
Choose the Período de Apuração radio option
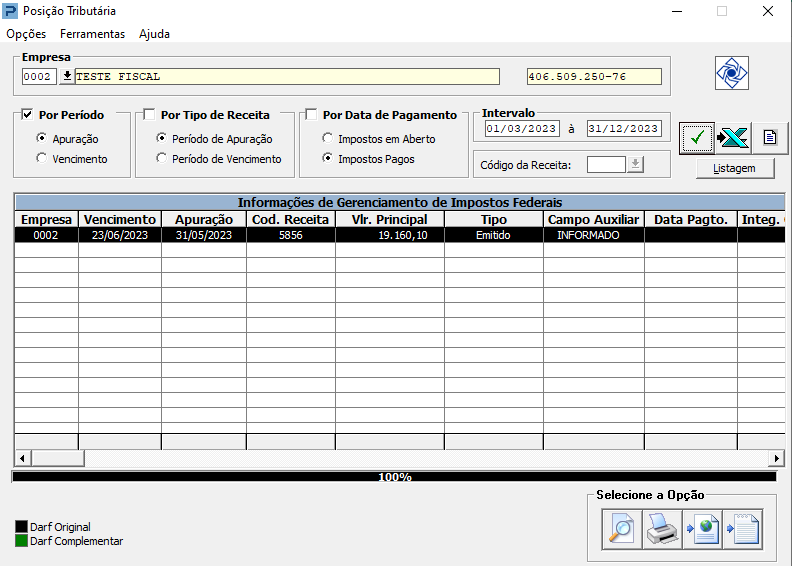(161, 138)
